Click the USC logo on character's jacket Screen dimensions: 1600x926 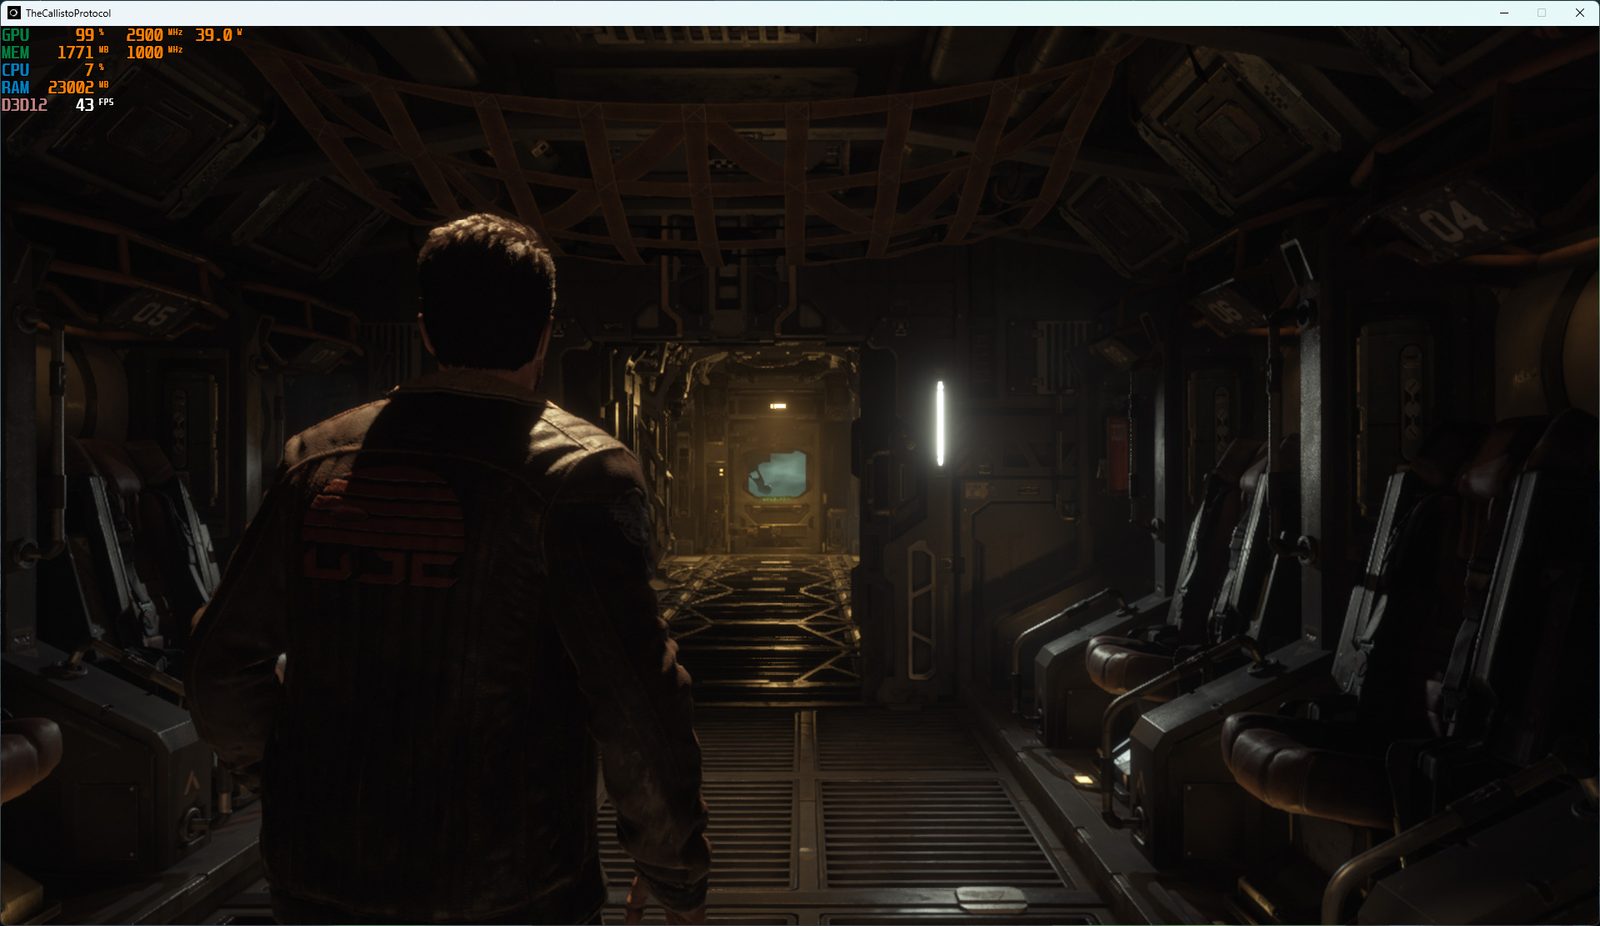382,526
